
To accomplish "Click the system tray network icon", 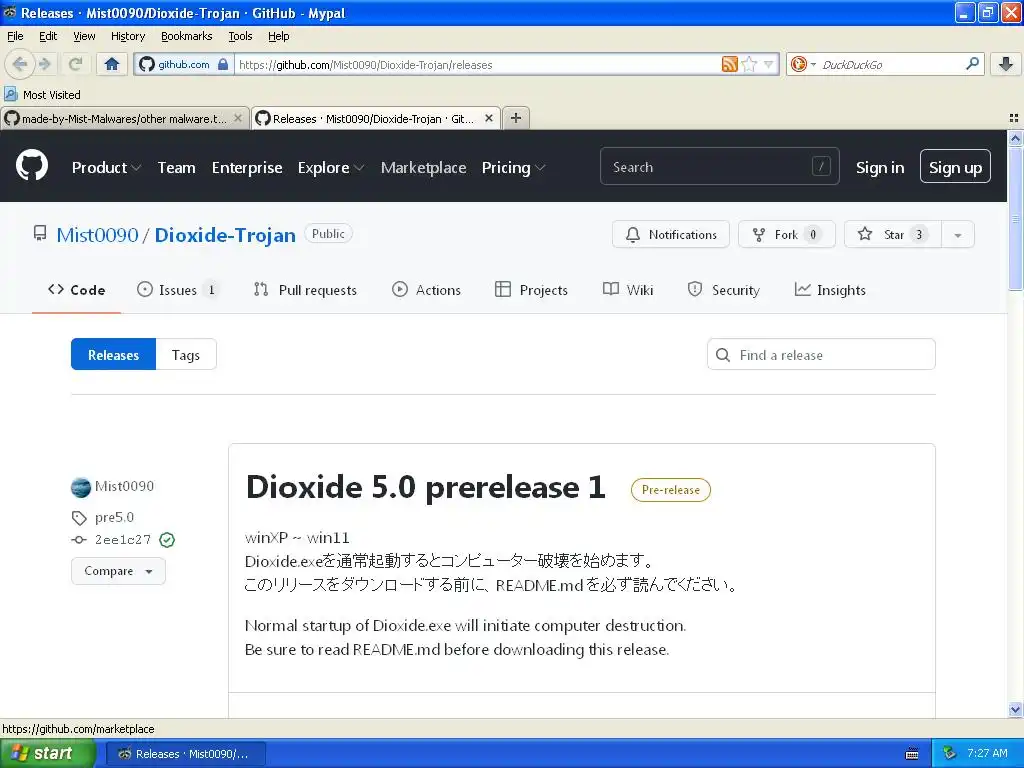I will pyautogui.click(x=950, y=753).
